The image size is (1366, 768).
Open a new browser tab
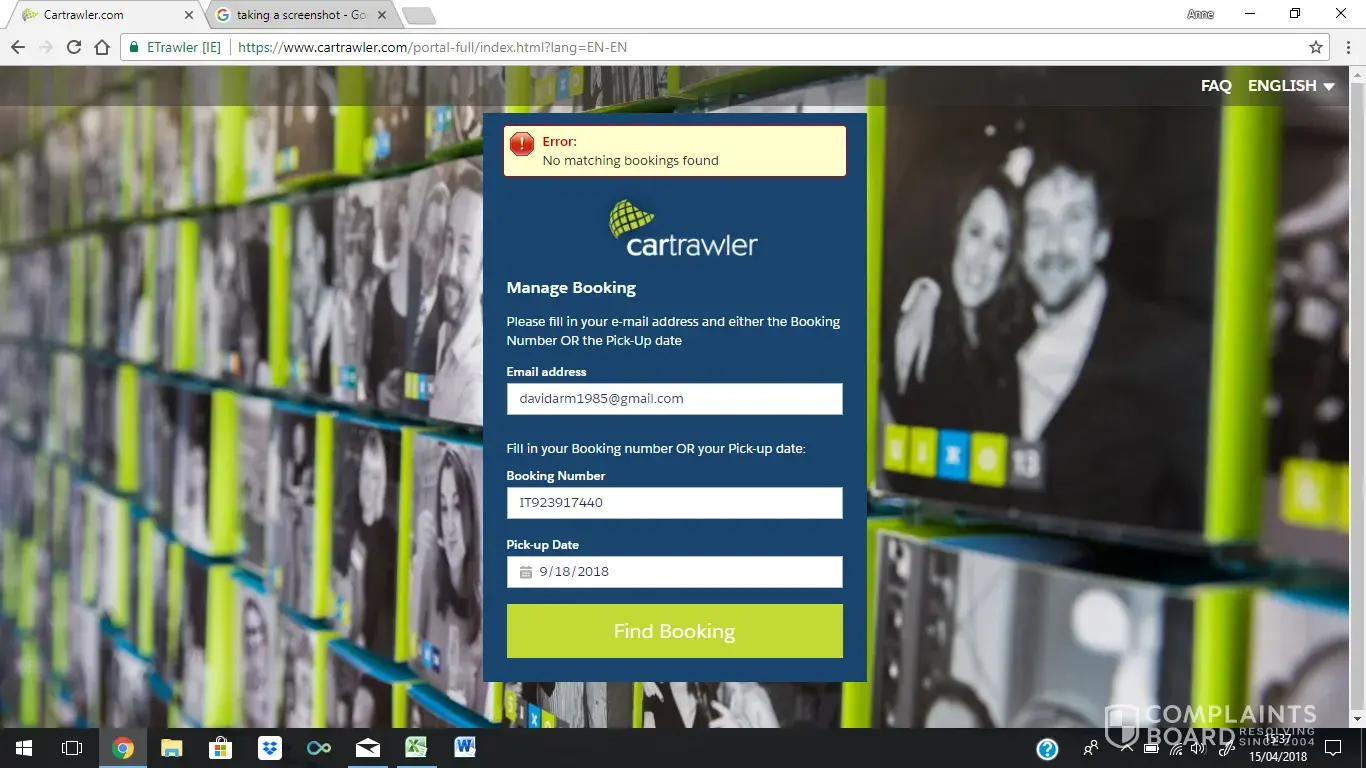pyautogui.click(x=418, y=15)
